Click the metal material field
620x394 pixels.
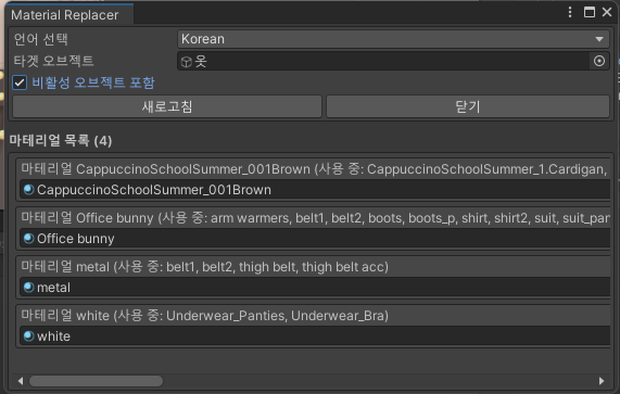(x=315, y=287)
